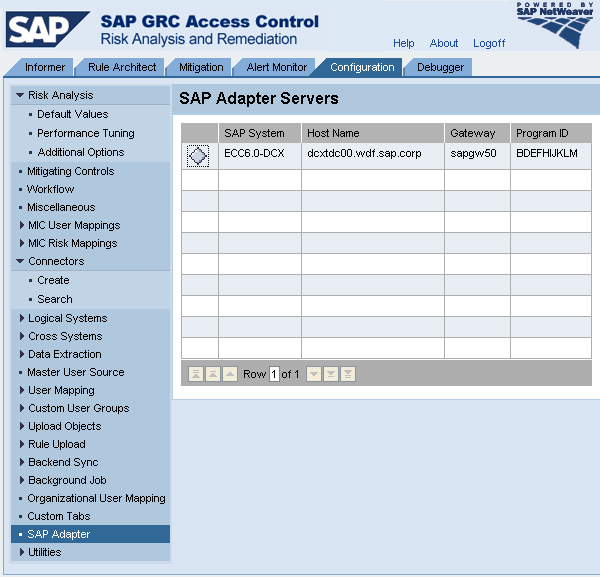Screen dimensions: 600x577
Task: Click the next-page pagination icon
Action: coord(331,374)
